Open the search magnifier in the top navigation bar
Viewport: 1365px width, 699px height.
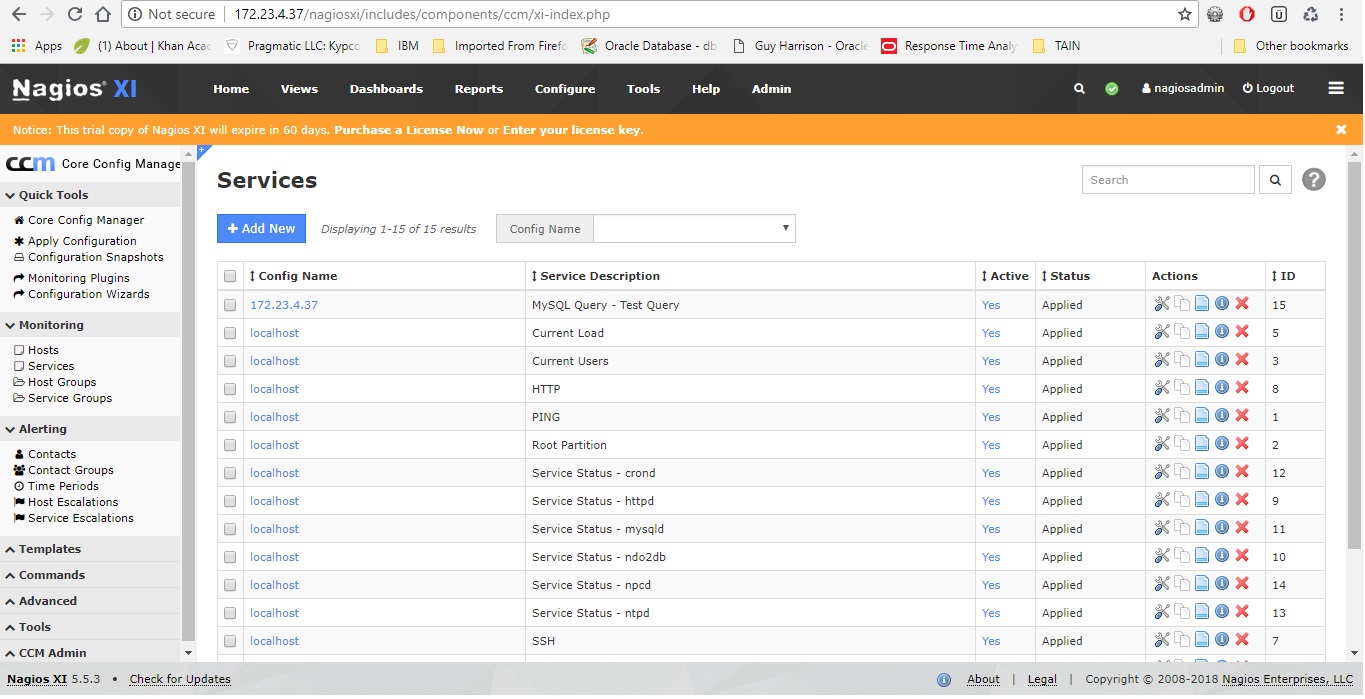(1079, 89)
